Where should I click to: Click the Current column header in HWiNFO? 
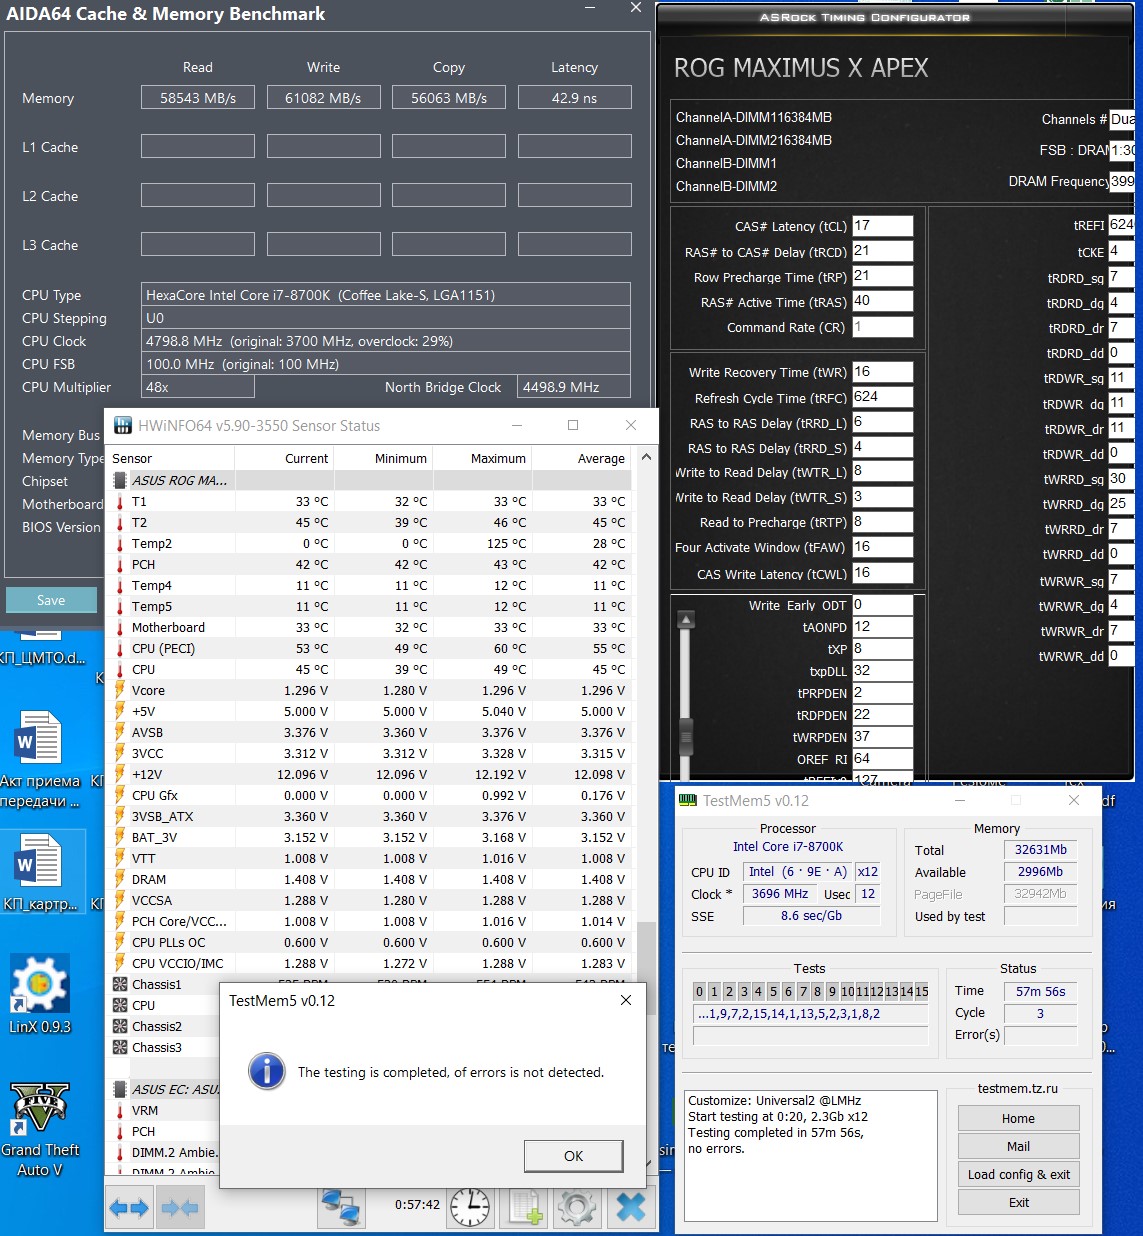tap(284, 458)
